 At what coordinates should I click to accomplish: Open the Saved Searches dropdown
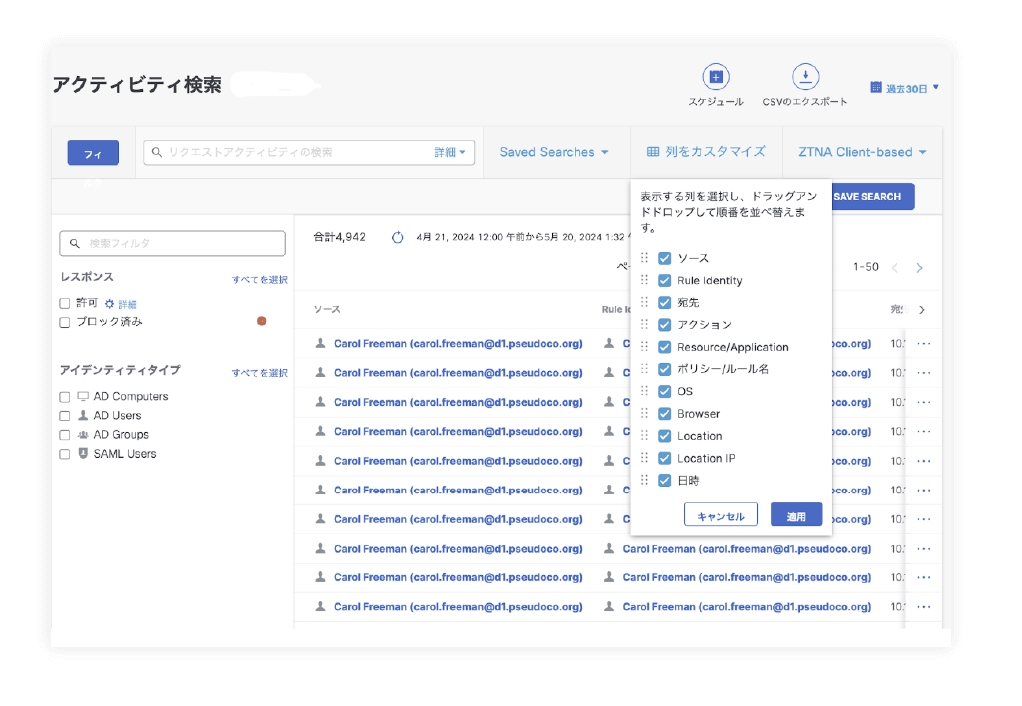tap(554, 152)
